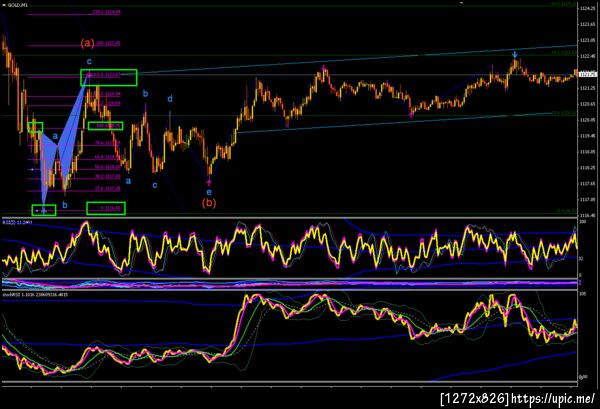Click the 38.2 Fibonacci level label
Image resolution: width=600 pixels, height=409 pixels.
(108, 176)
